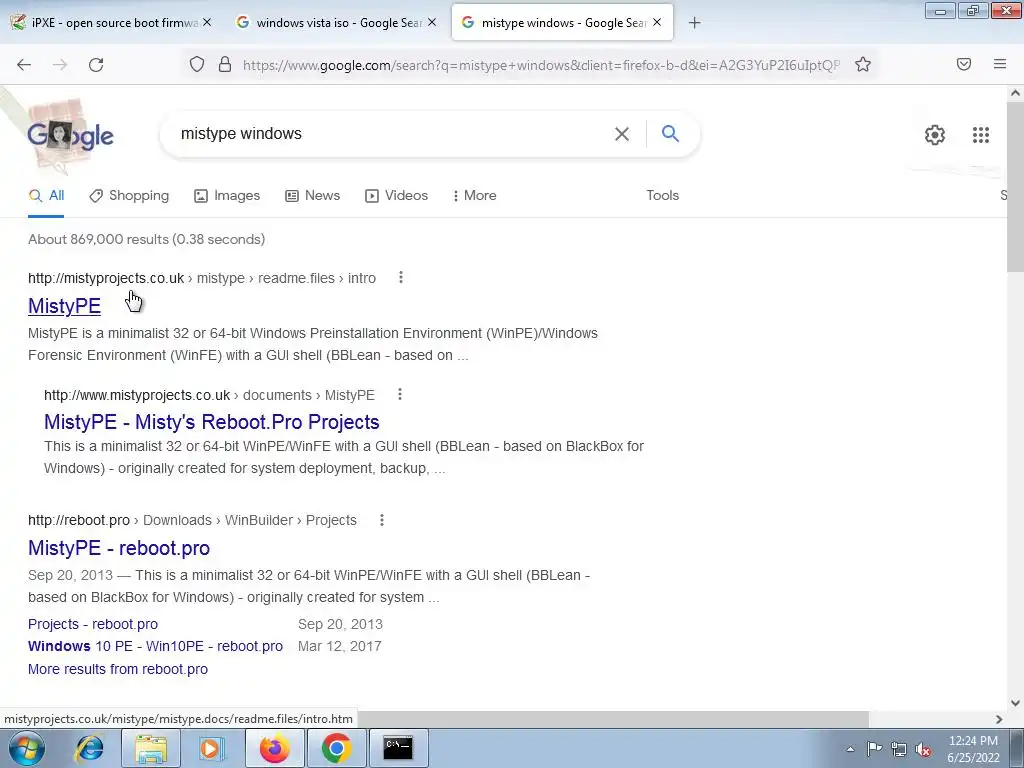Focus the Firefox address bar URL
This screenshot has height=768, width=1024.
click(541, 65)
